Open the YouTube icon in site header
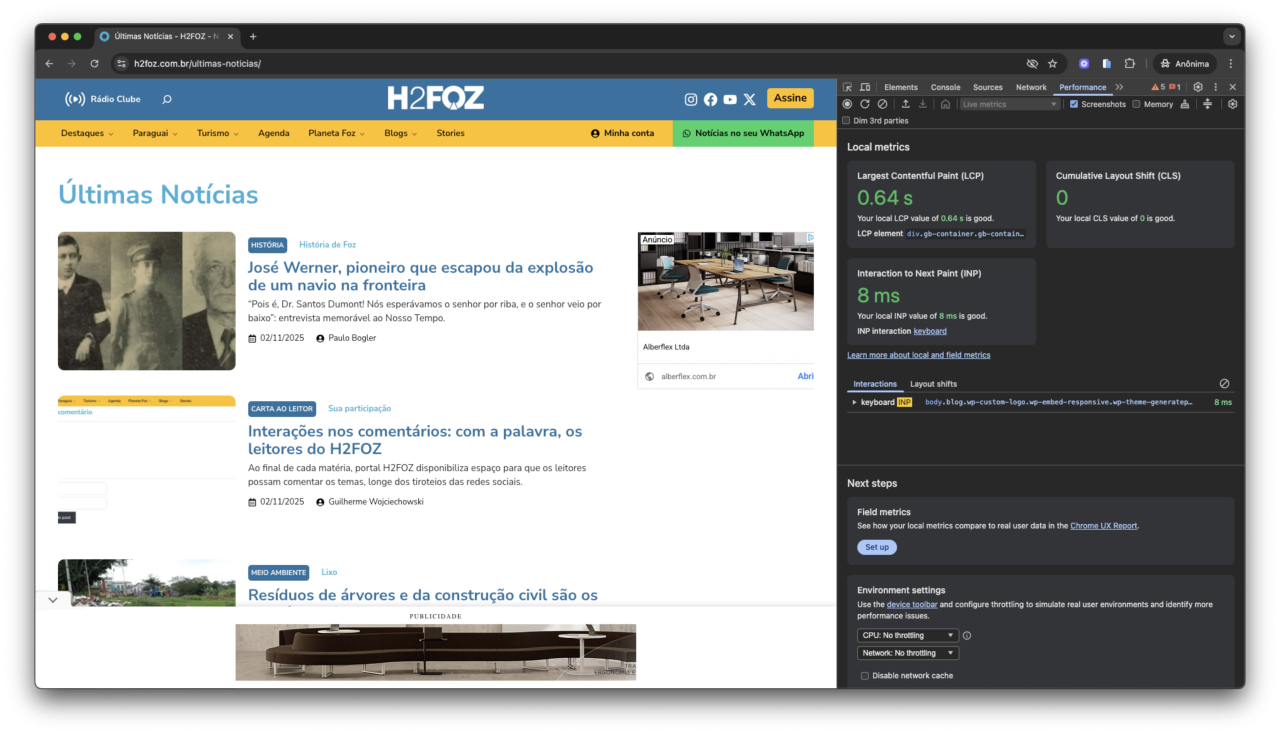1280x735 pixels. 730,99
